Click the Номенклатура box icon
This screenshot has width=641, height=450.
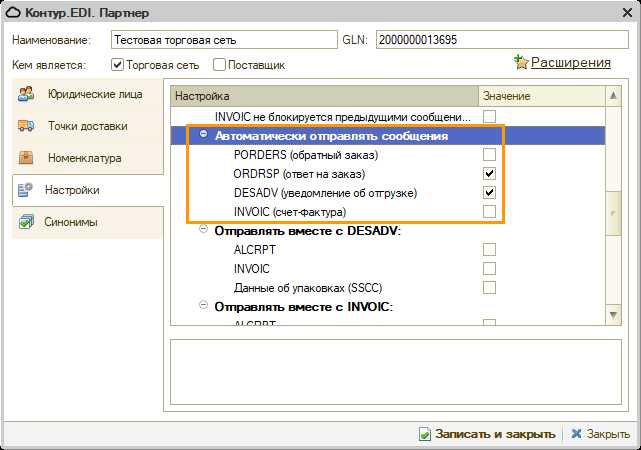point(26,157)
